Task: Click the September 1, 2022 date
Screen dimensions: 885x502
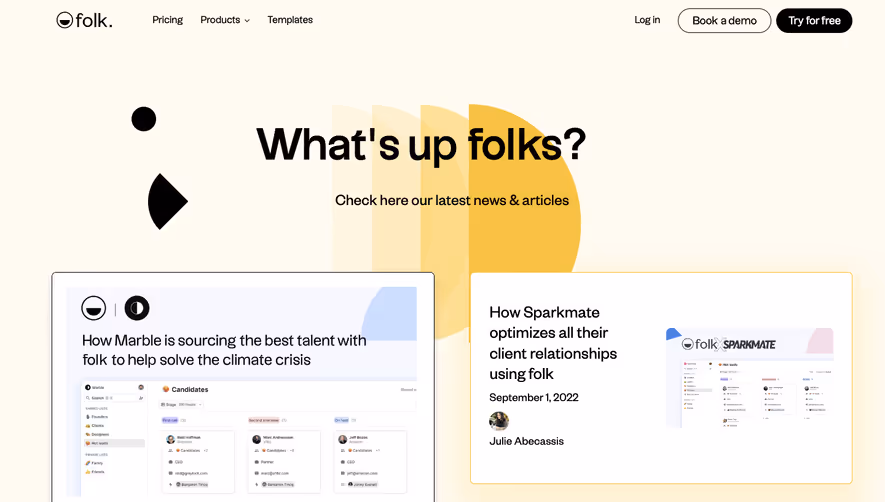Action: 533,397
